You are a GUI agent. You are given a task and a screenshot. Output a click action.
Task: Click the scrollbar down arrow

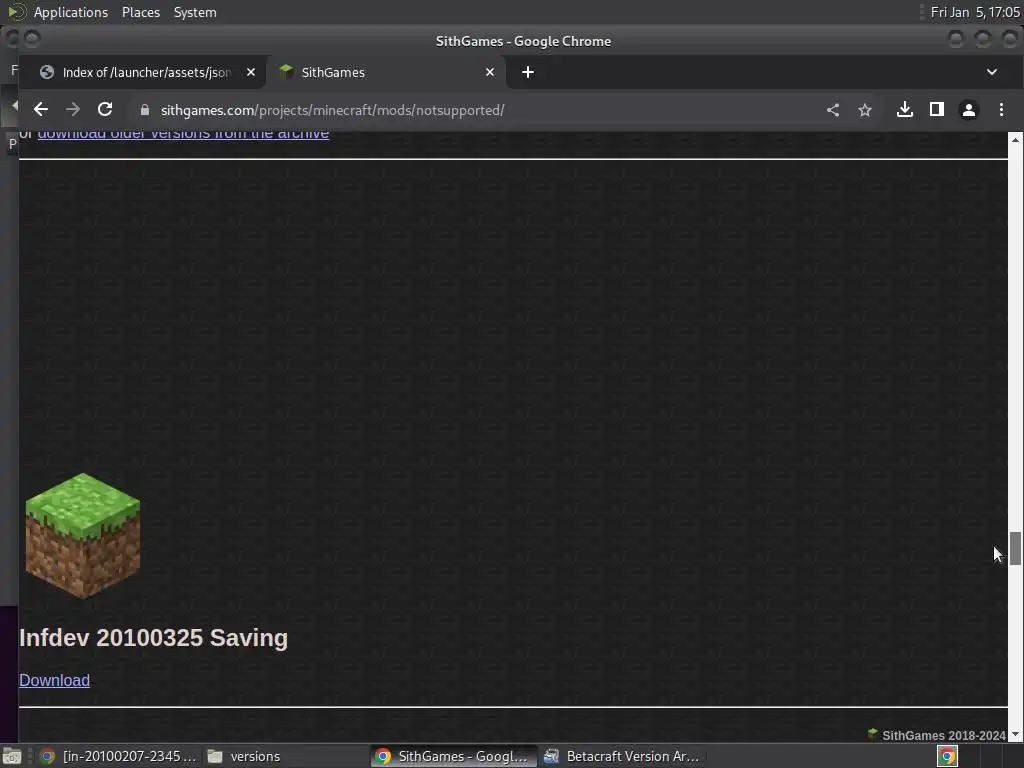1015,735
